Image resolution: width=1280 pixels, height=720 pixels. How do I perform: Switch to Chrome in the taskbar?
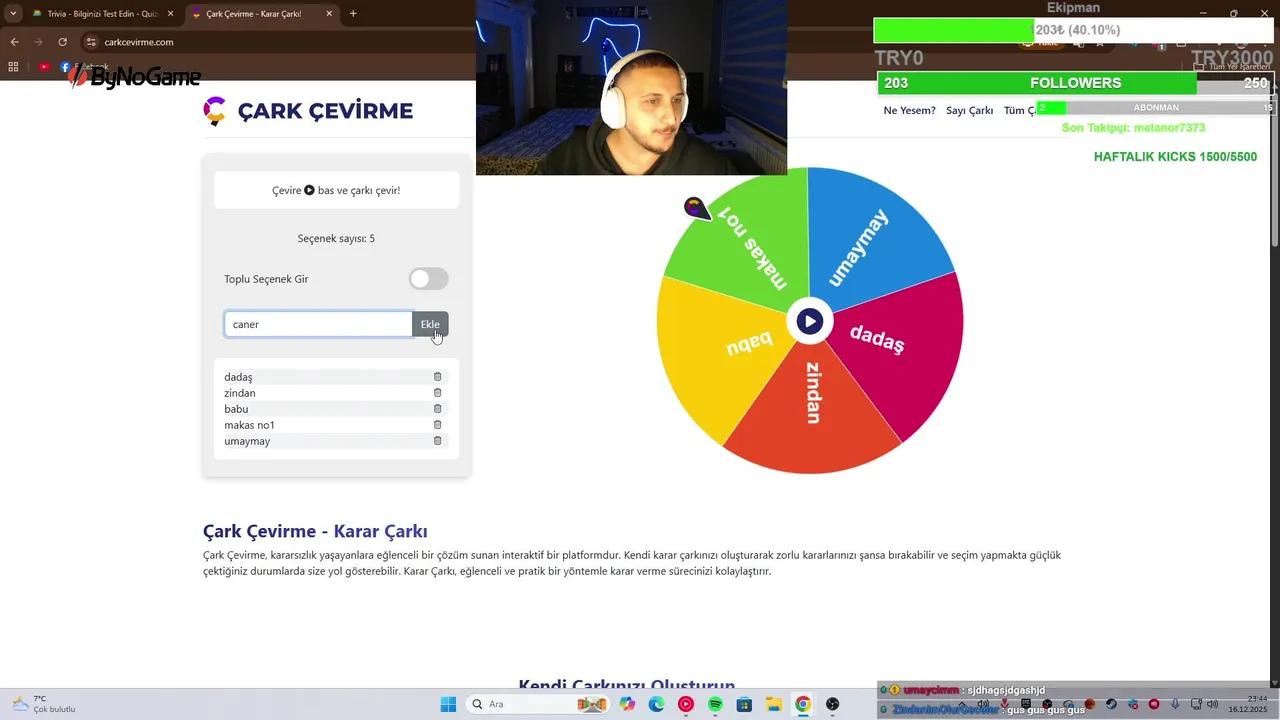pos(802,704)
